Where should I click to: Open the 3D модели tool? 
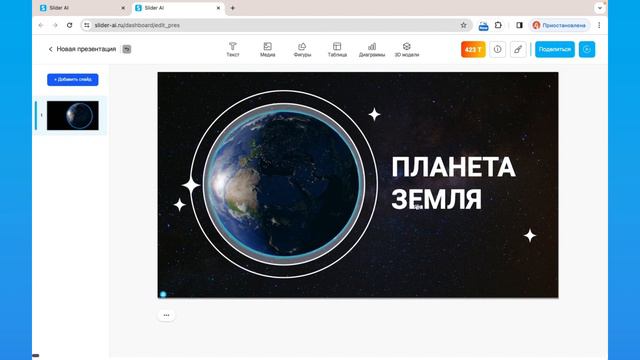coord(407,49)
